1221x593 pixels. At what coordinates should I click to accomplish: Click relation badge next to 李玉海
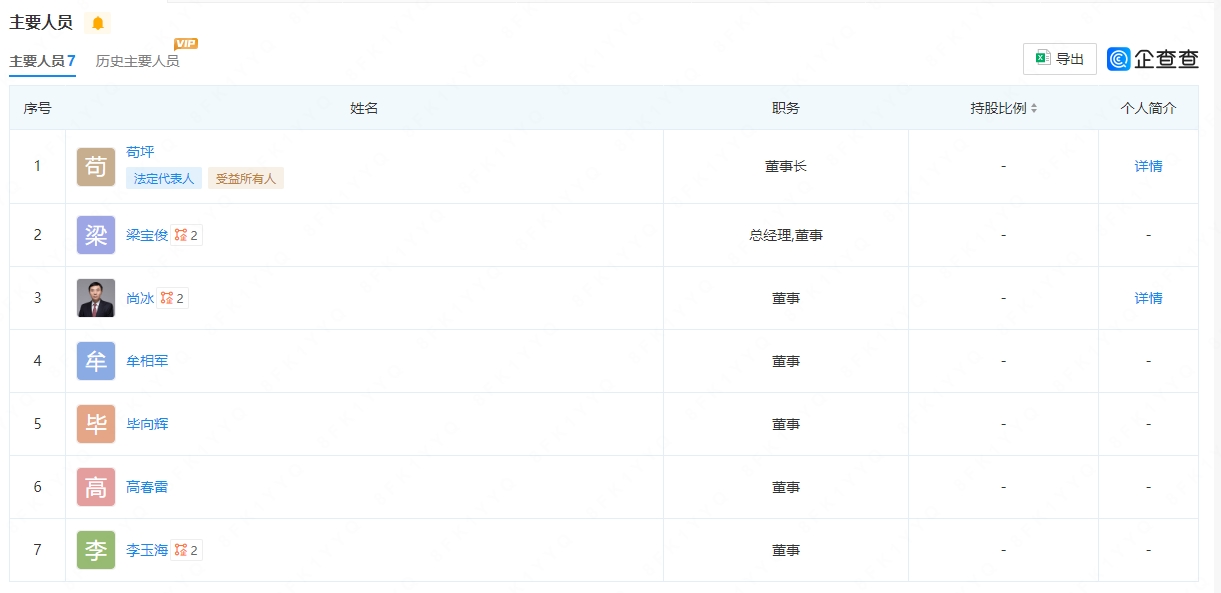pyautogui.click(x=187, y=550)
